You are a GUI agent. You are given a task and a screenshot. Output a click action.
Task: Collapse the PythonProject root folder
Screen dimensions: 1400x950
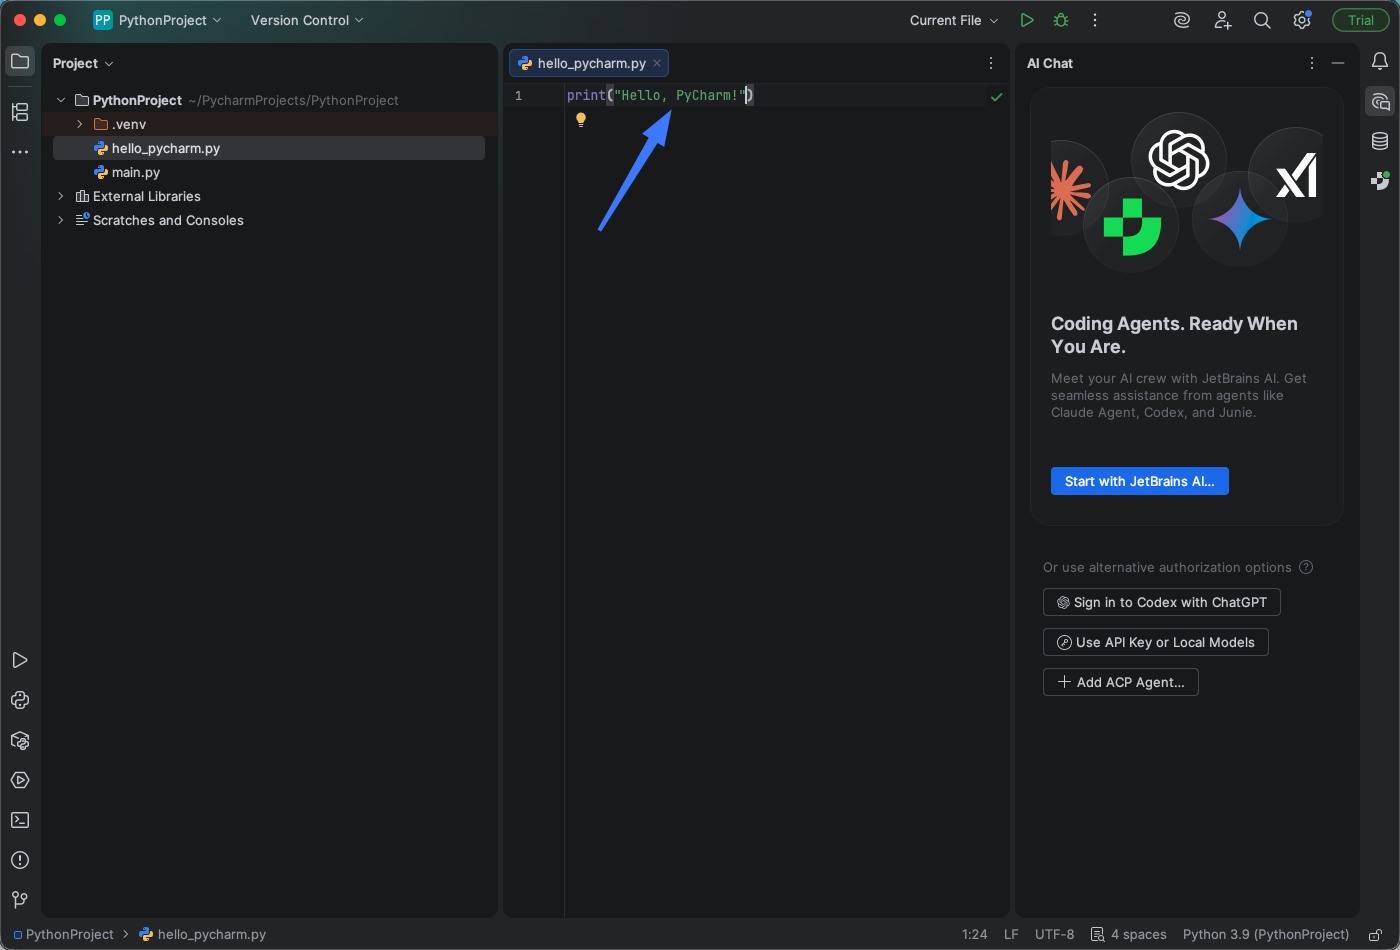point(61,100)
